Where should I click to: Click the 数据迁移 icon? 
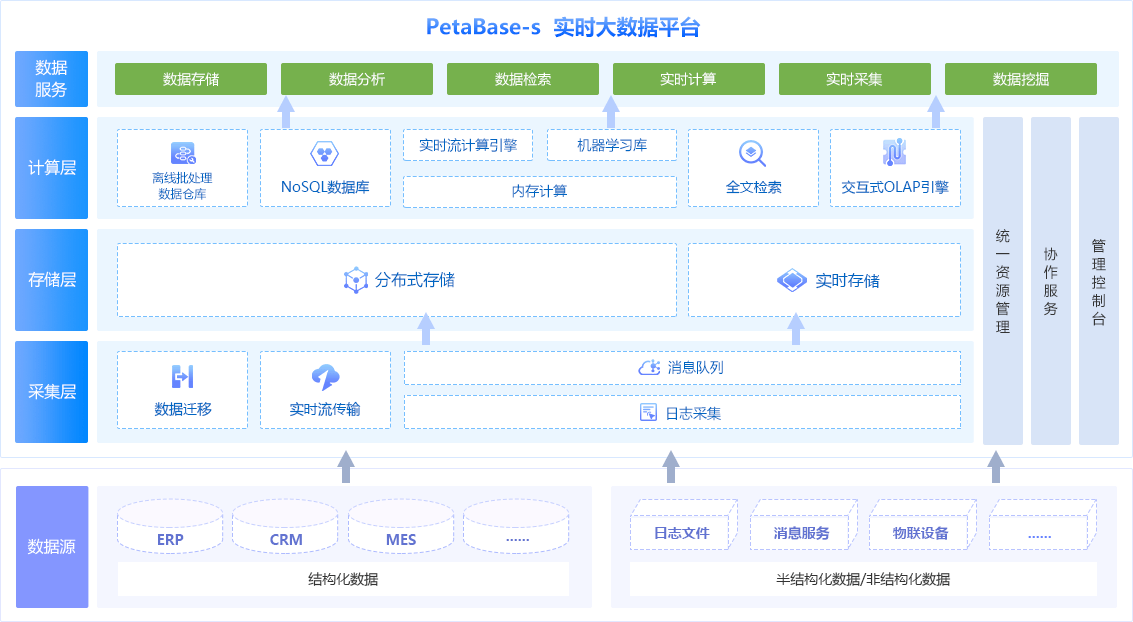click(183, 376)
